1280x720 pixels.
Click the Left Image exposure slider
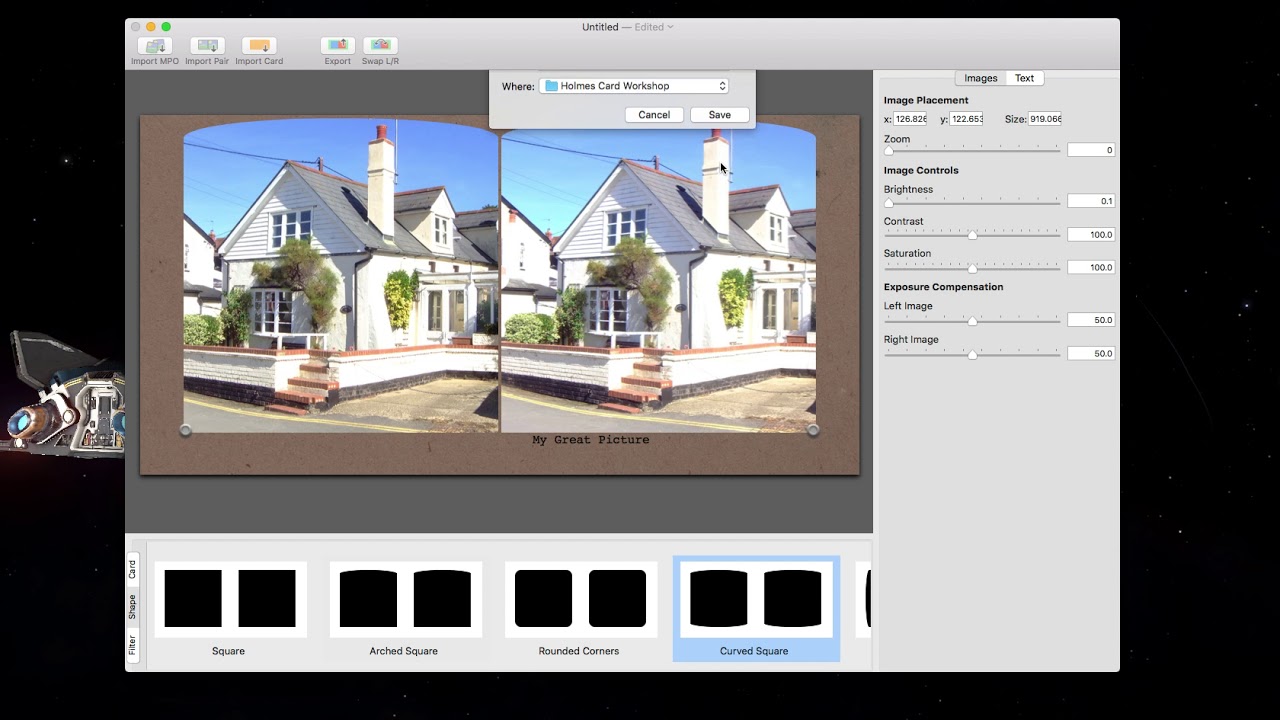coord(972,321)
